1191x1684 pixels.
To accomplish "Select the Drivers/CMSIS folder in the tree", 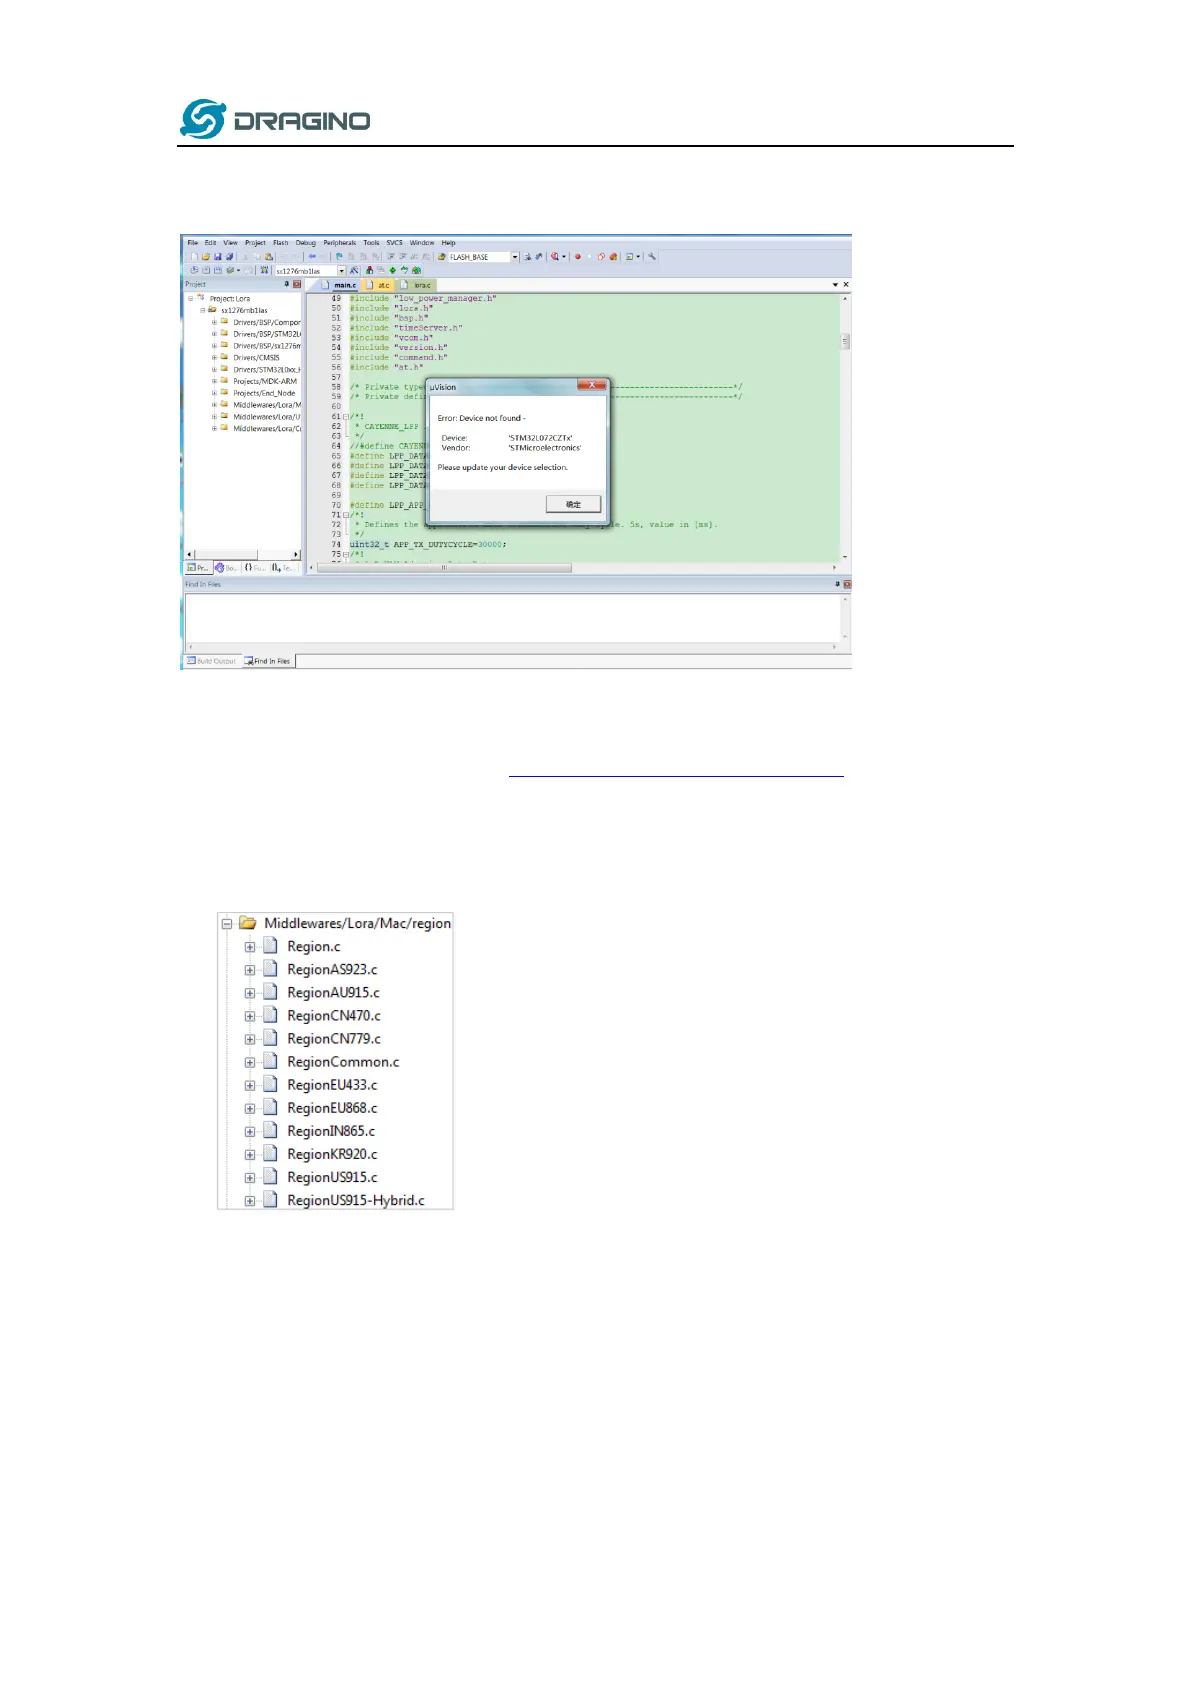I will 256,357.
